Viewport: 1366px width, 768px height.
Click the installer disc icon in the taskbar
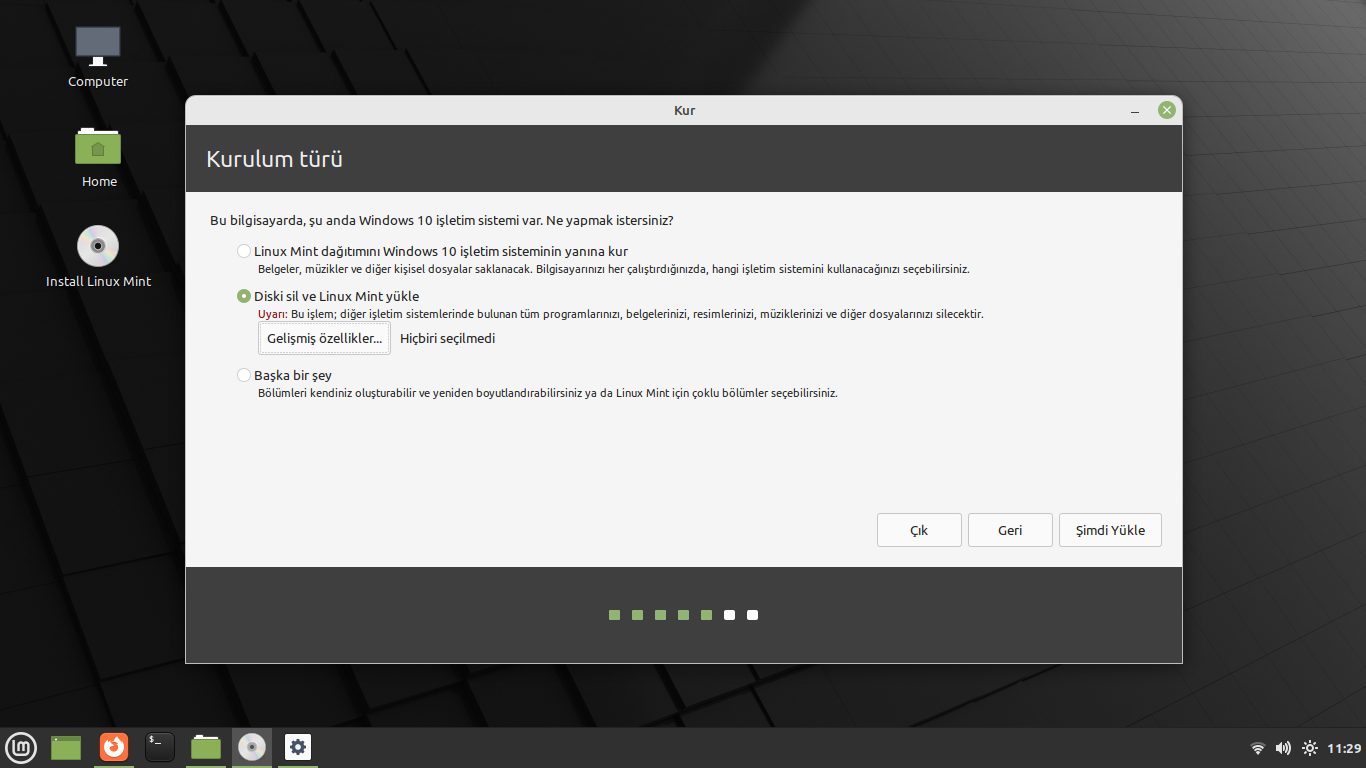[252, 747]
